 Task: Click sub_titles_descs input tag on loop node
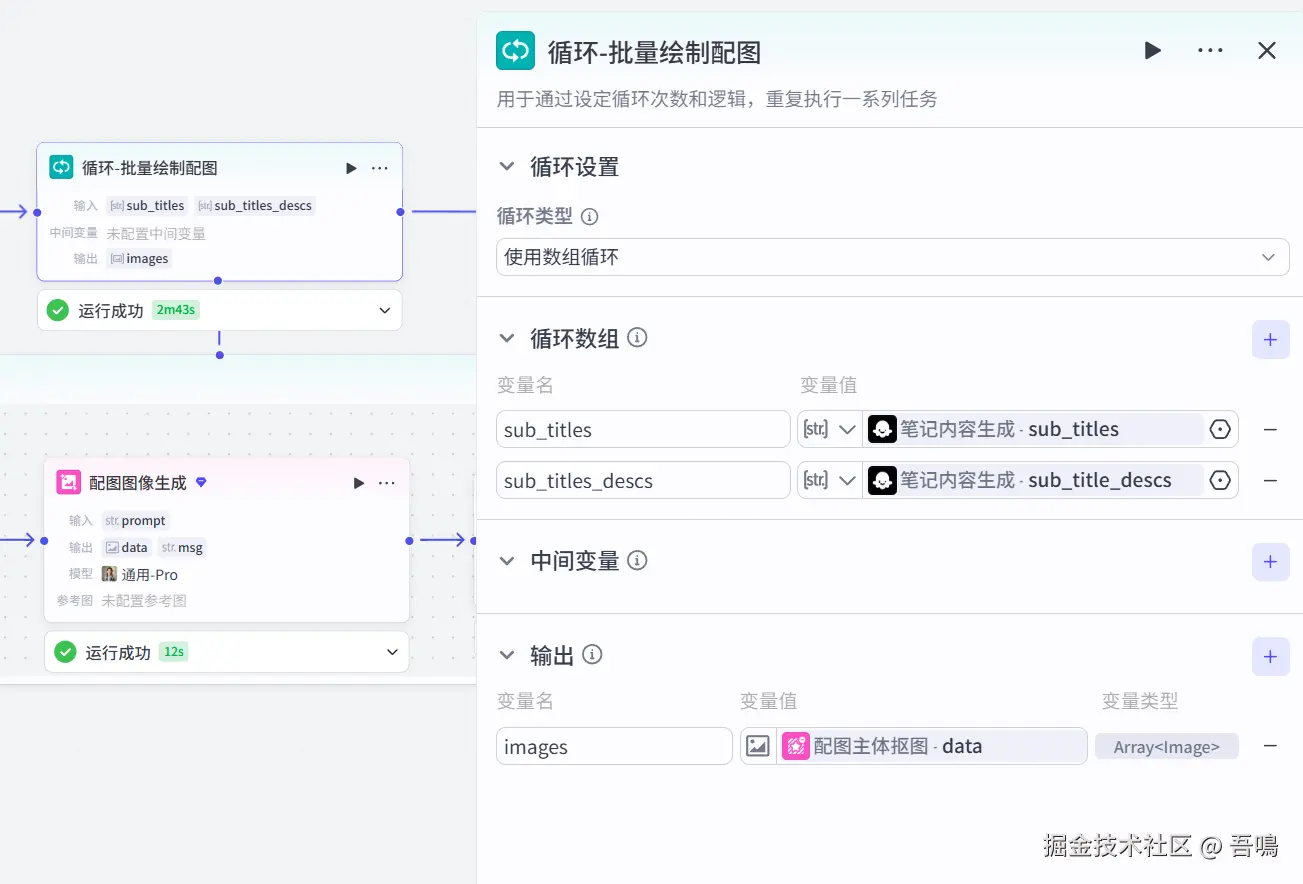click(255, 206)
